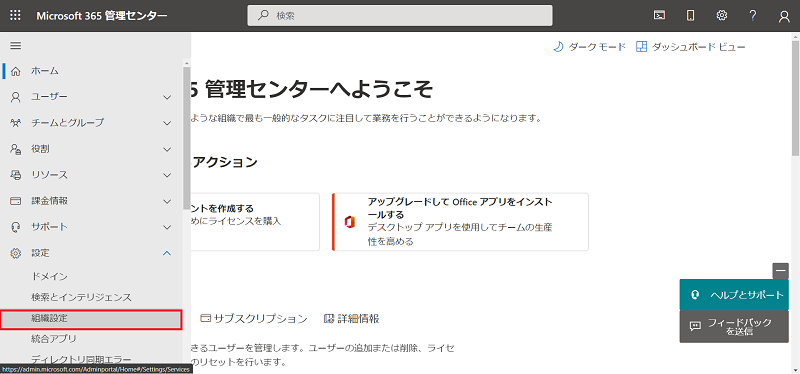
Task: Expand the リソース chevron
Action: click(x=167, y=175)
